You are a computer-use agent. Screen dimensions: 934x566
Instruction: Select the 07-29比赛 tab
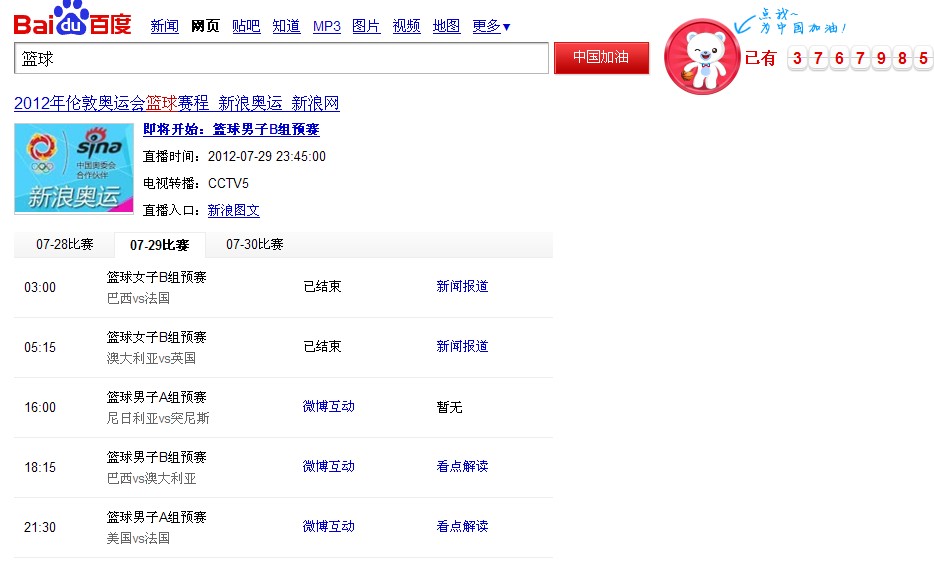coord(159,246)
